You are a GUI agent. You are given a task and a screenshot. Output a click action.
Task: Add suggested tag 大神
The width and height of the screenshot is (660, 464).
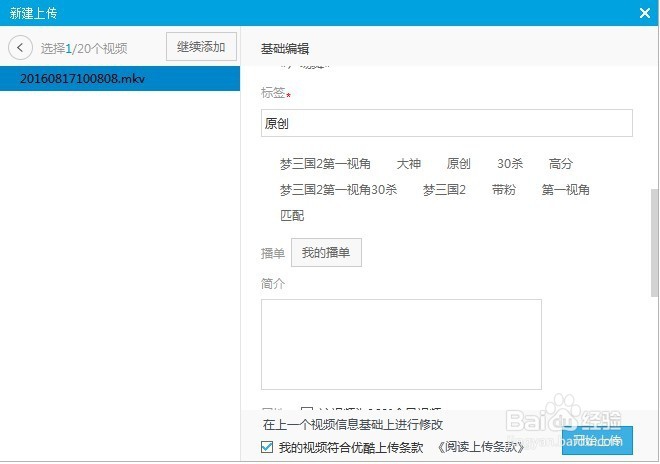point(409,164)
